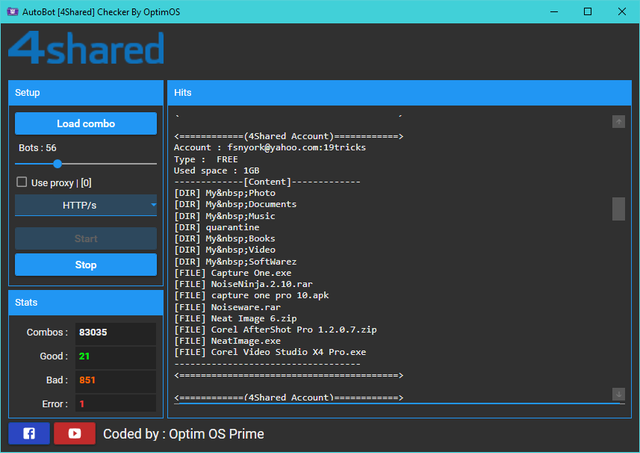640x453 pixels.
Task: Click the AutoBot app icon in title bar
Action: (x=12, y=11)
